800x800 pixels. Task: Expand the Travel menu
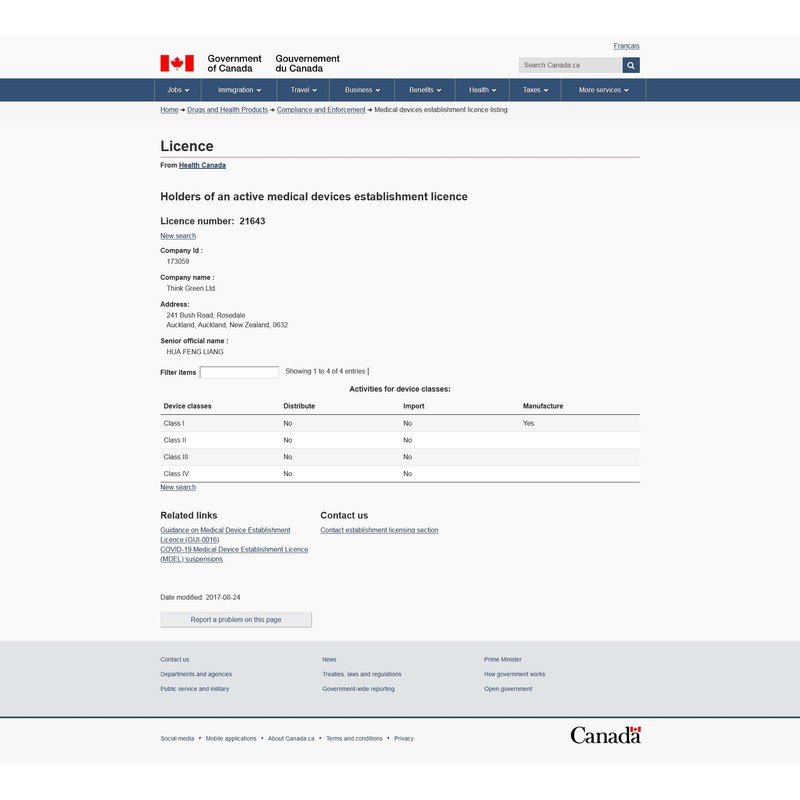[x=304, y=90]
